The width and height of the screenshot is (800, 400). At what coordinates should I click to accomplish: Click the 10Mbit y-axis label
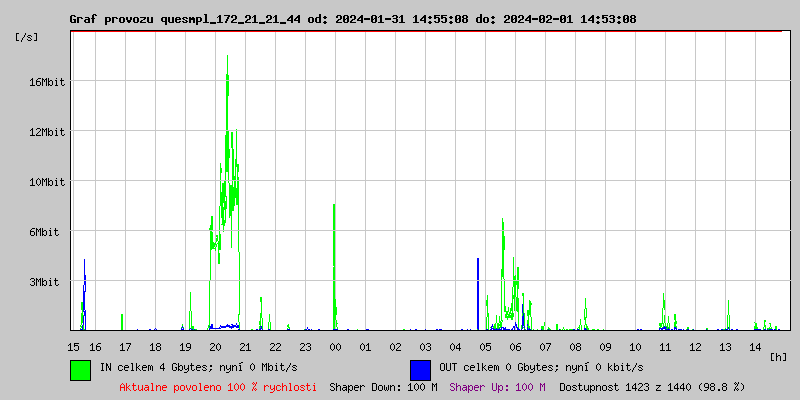pos(47,182)
